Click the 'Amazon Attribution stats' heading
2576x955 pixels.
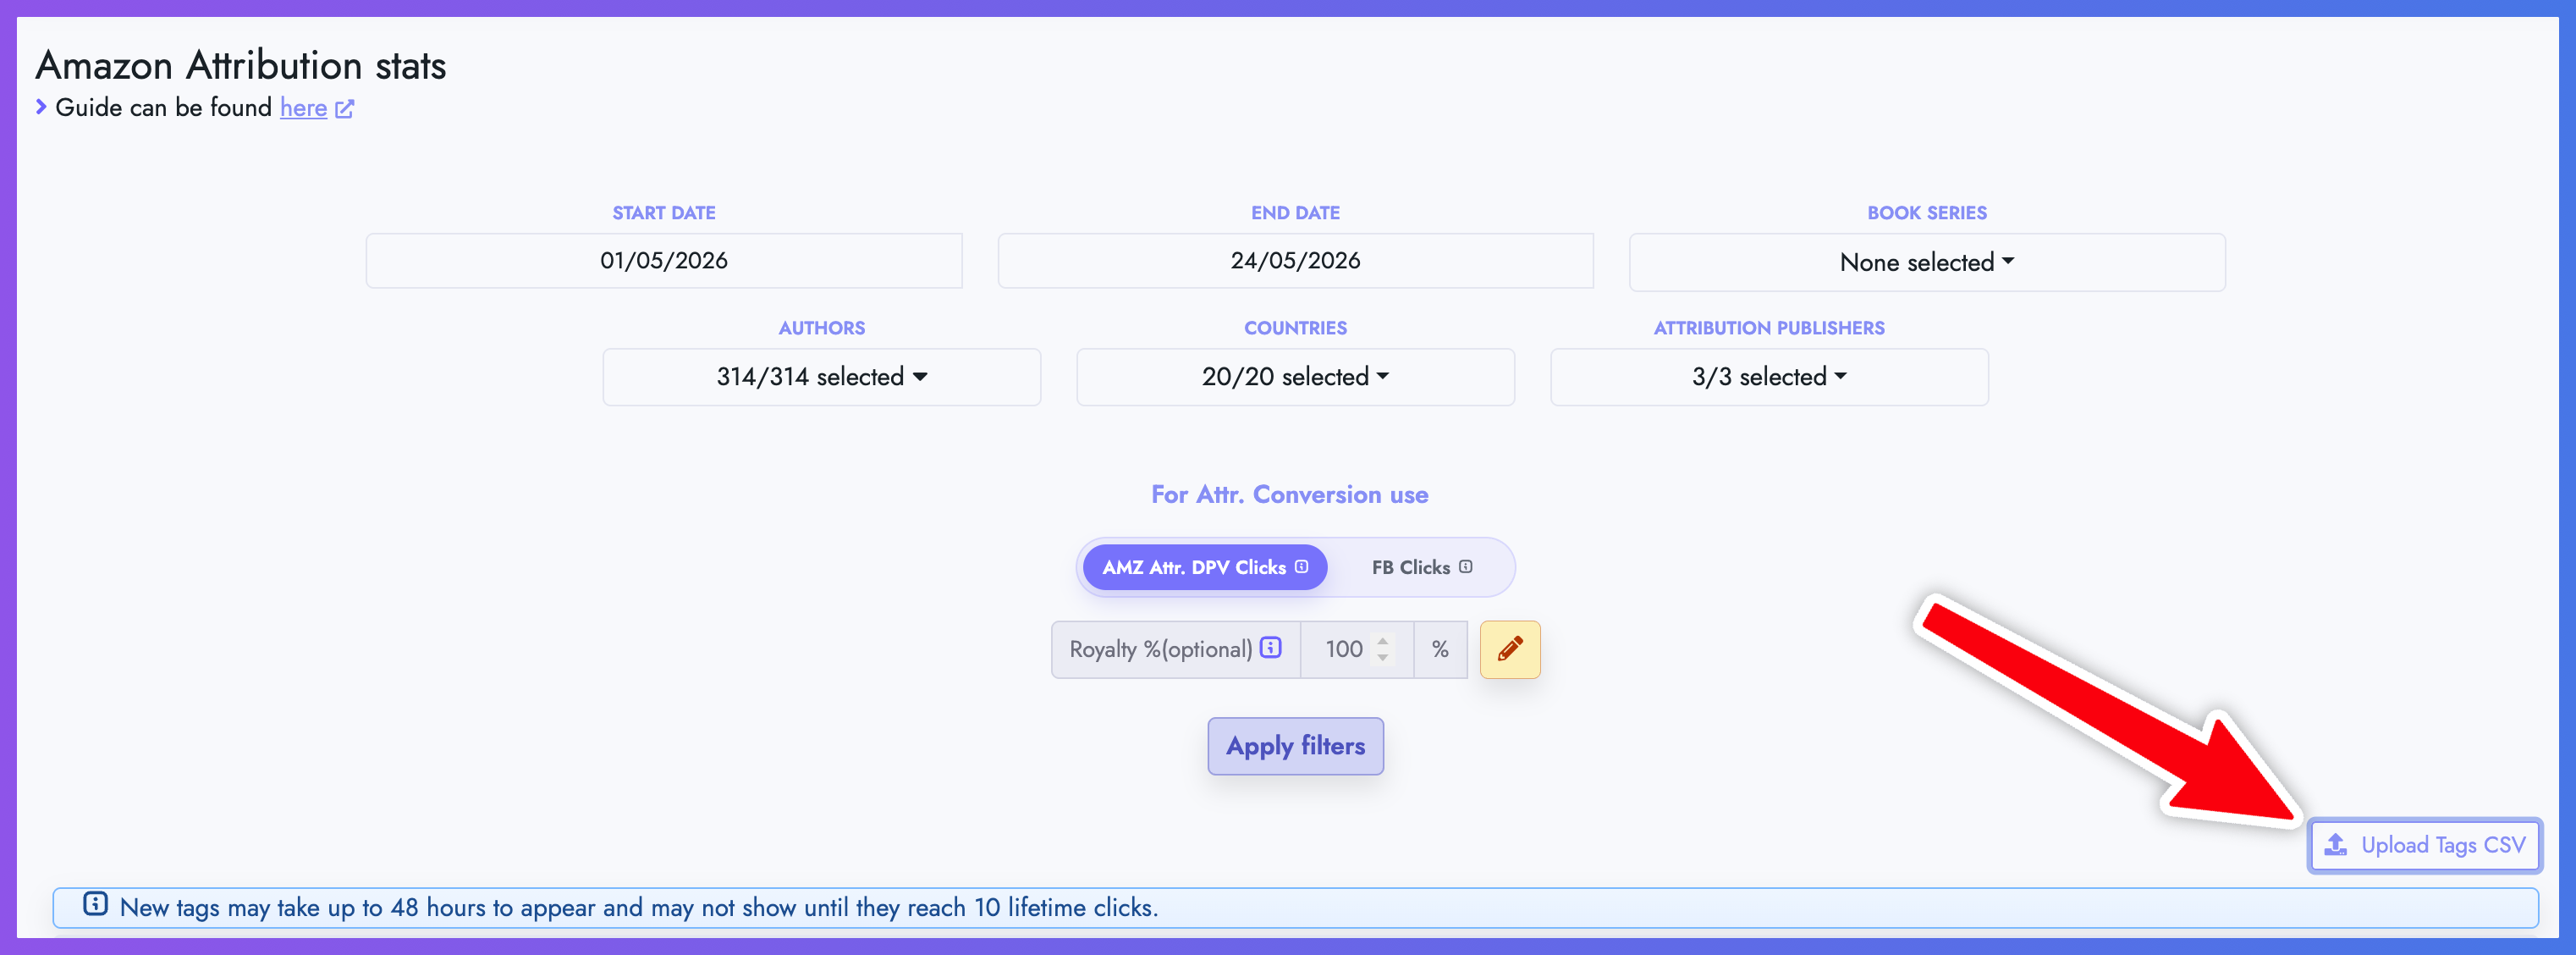pyautogui.click(x=241, y=66)
